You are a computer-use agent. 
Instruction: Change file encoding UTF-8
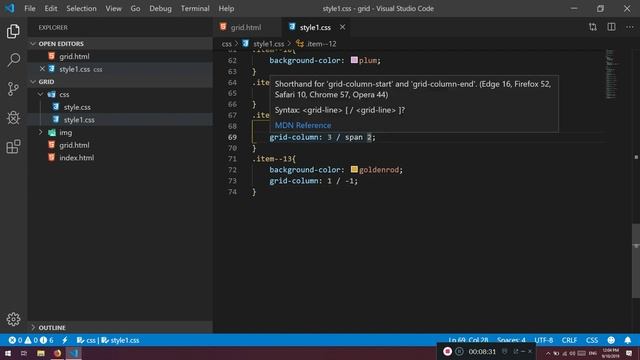coord(544,340)
